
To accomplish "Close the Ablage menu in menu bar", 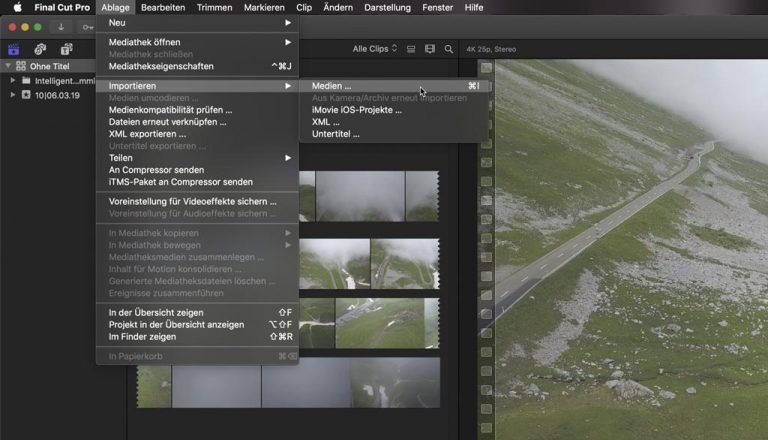I will click(116, 7).
